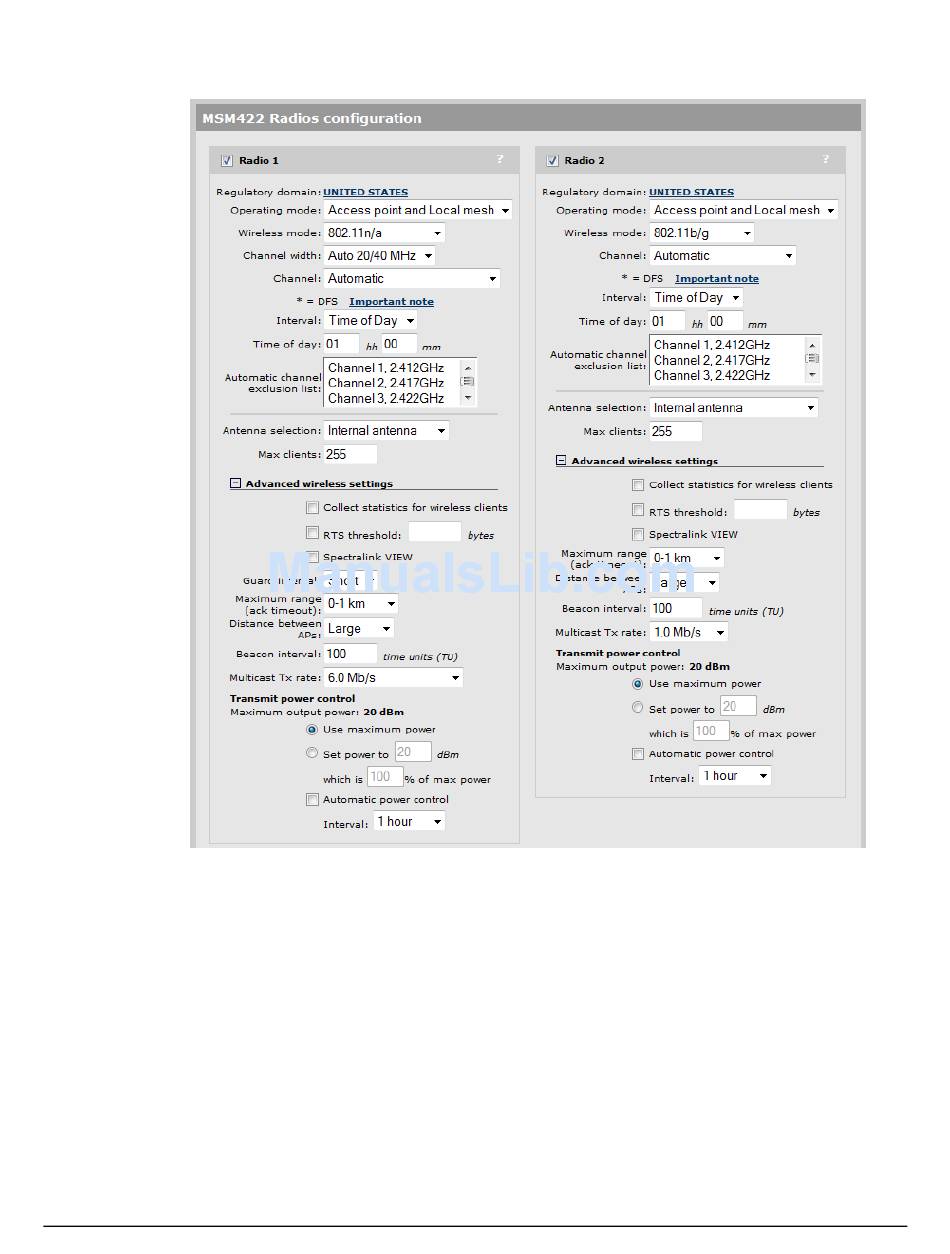Click Radio 2 percent of max power field
950x1254 pixels.
(x=711, y=731)
